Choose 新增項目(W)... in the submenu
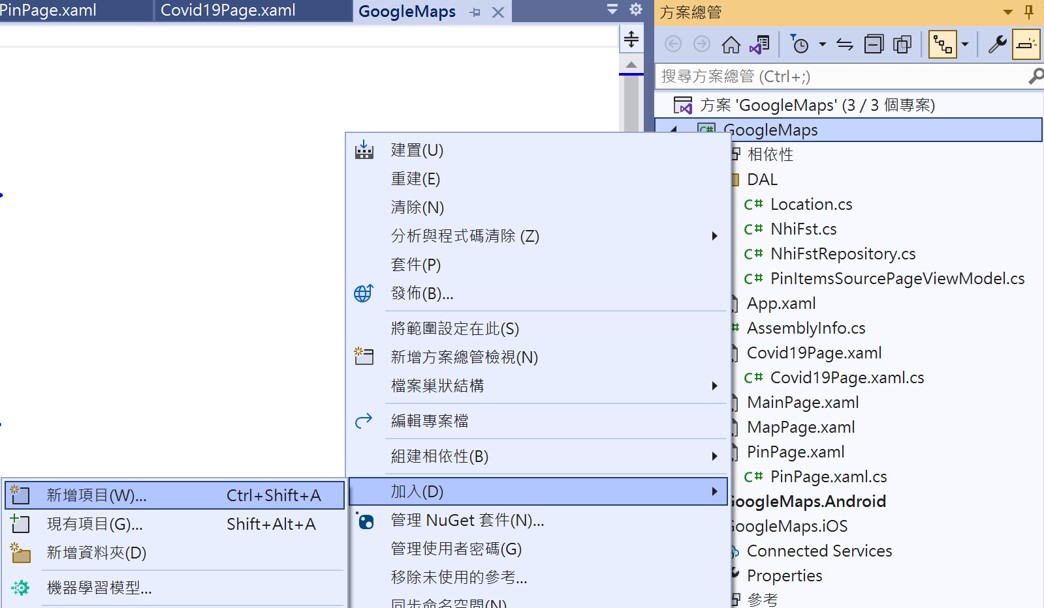The height and width of the screenshot is (608, 1044). click(x=174, y=495)
